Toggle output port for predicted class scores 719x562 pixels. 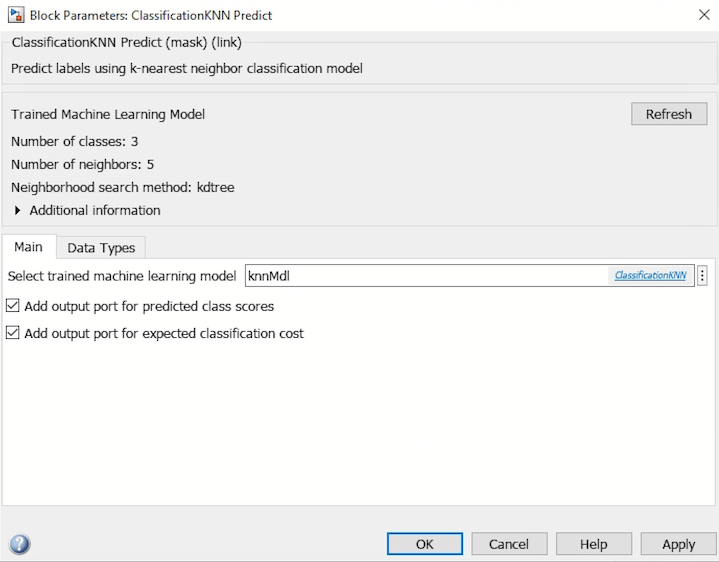coord(13,306)
